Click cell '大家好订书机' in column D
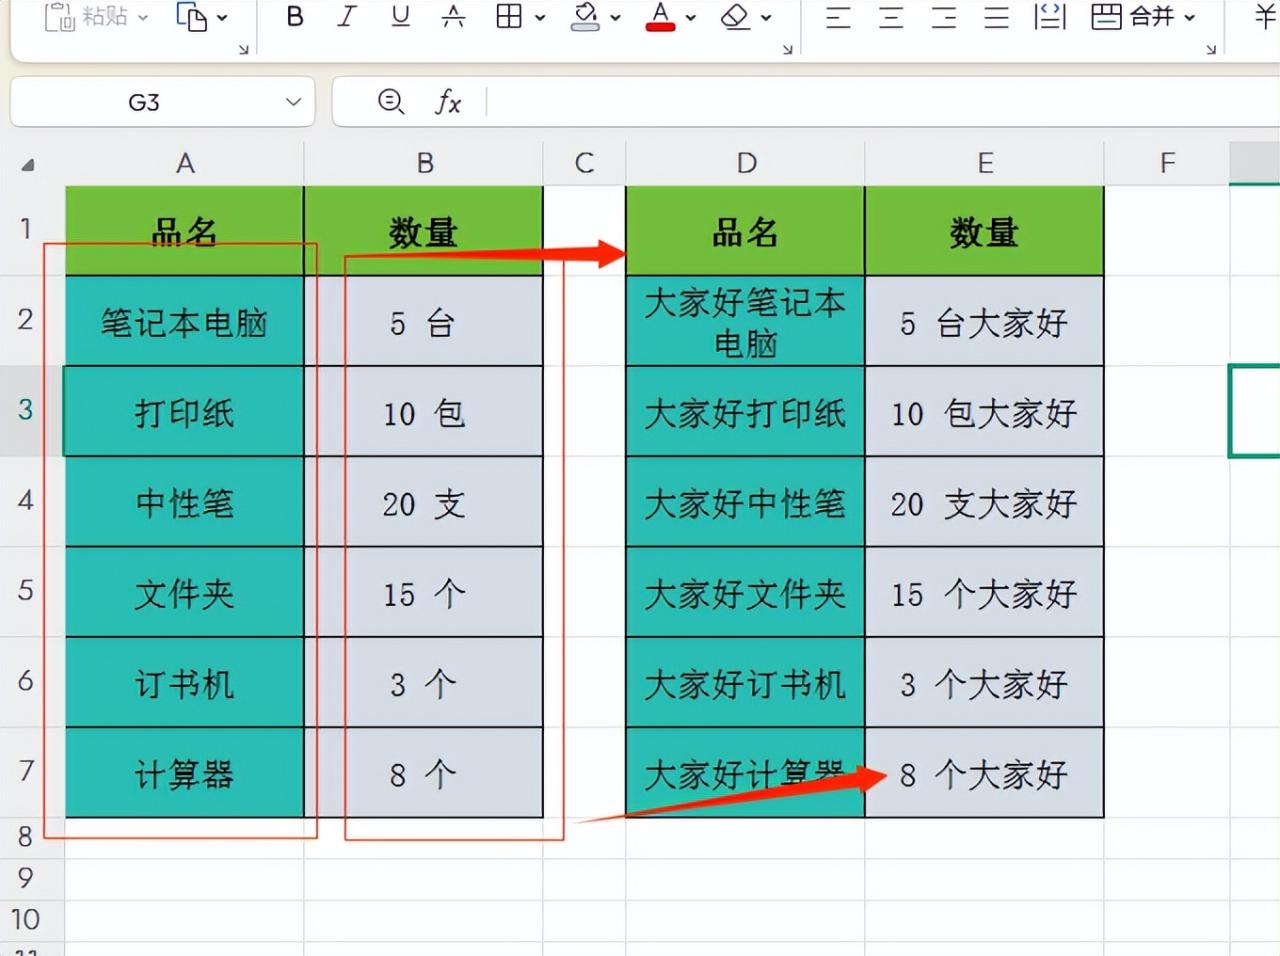Image resolution: width=1280 pixels, height=956 pixels. [x=745, y=682]
